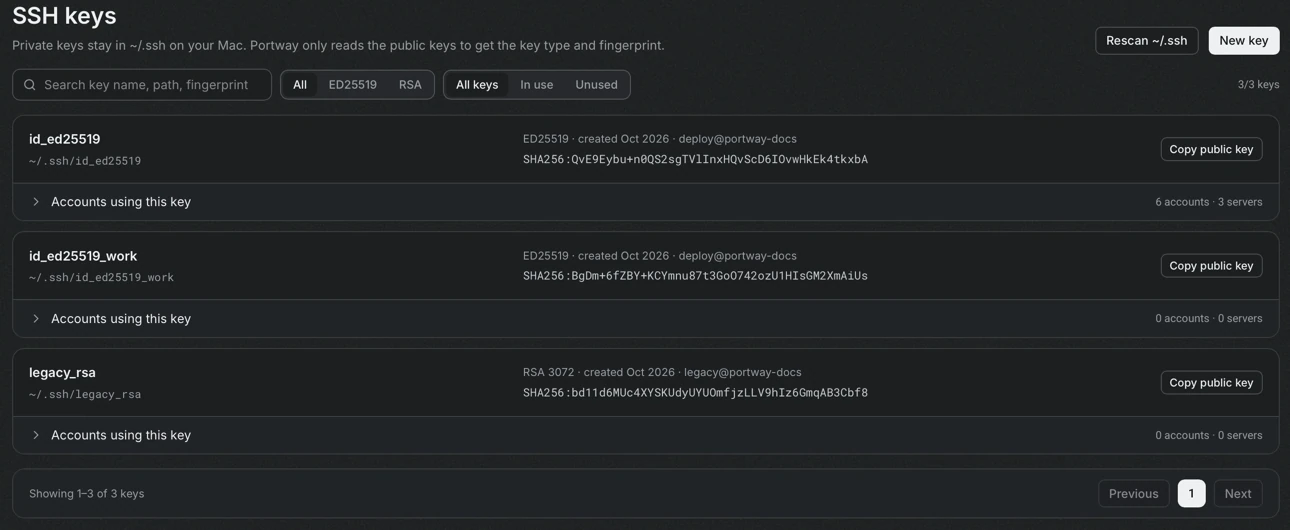The height and width of the screenshot is (530, 1290).
Task: Click path ~/.ssh/id_ed25519_work
Action: 101,278
